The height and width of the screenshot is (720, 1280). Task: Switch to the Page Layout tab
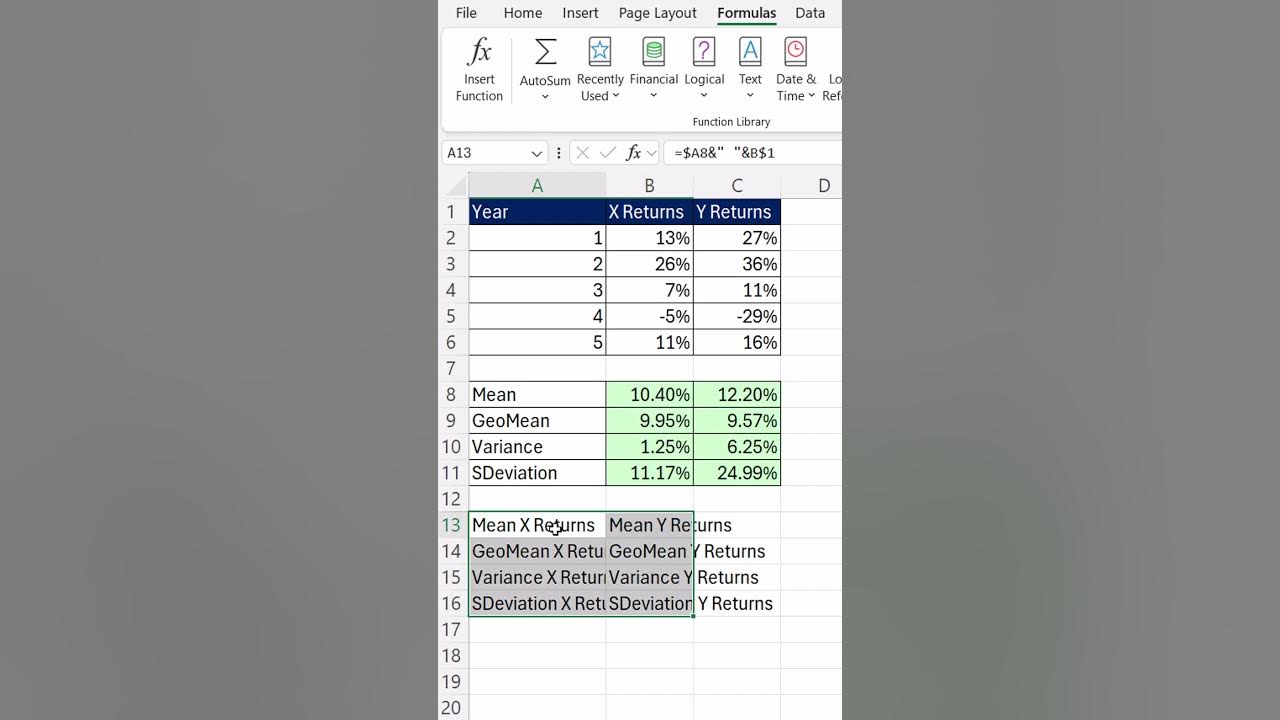point(657,13)
